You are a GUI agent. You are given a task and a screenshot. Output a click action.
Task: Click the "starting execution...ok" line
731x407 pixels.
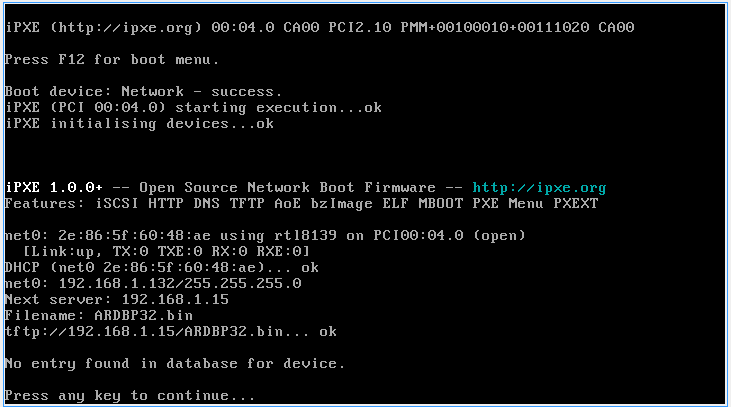[x=192, y=108]
